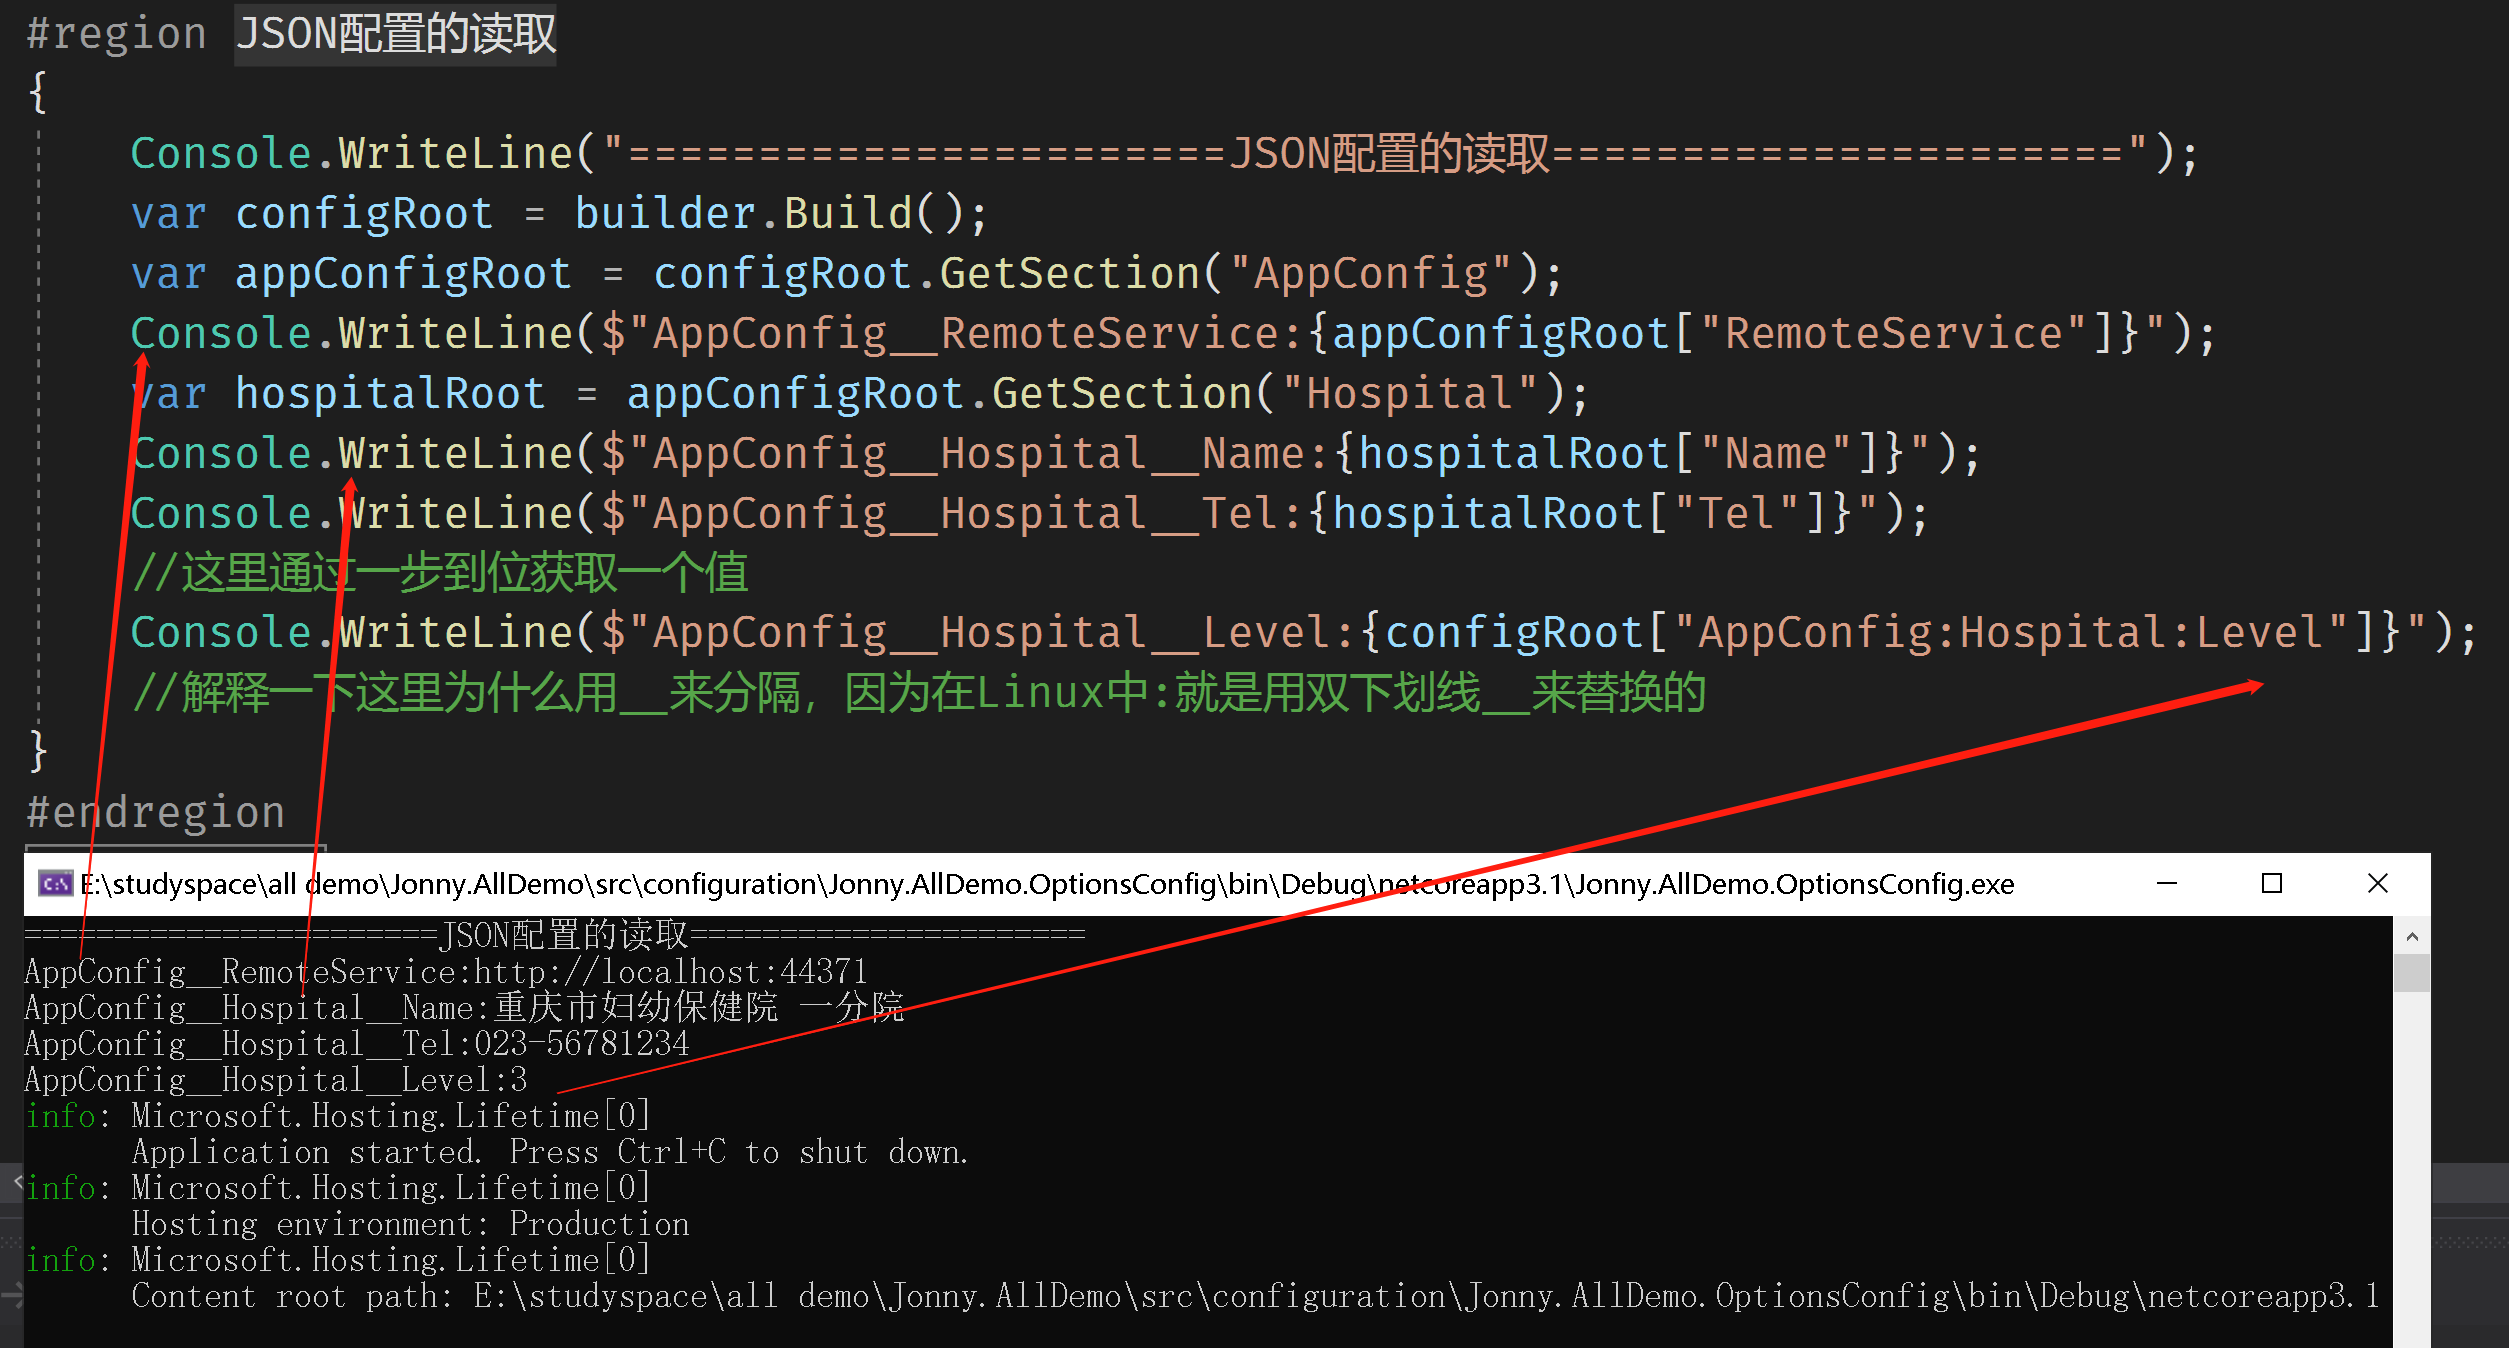
Task: Click the '"AppConfig:Hospital:Level"' string literal
Action: 2011,632
